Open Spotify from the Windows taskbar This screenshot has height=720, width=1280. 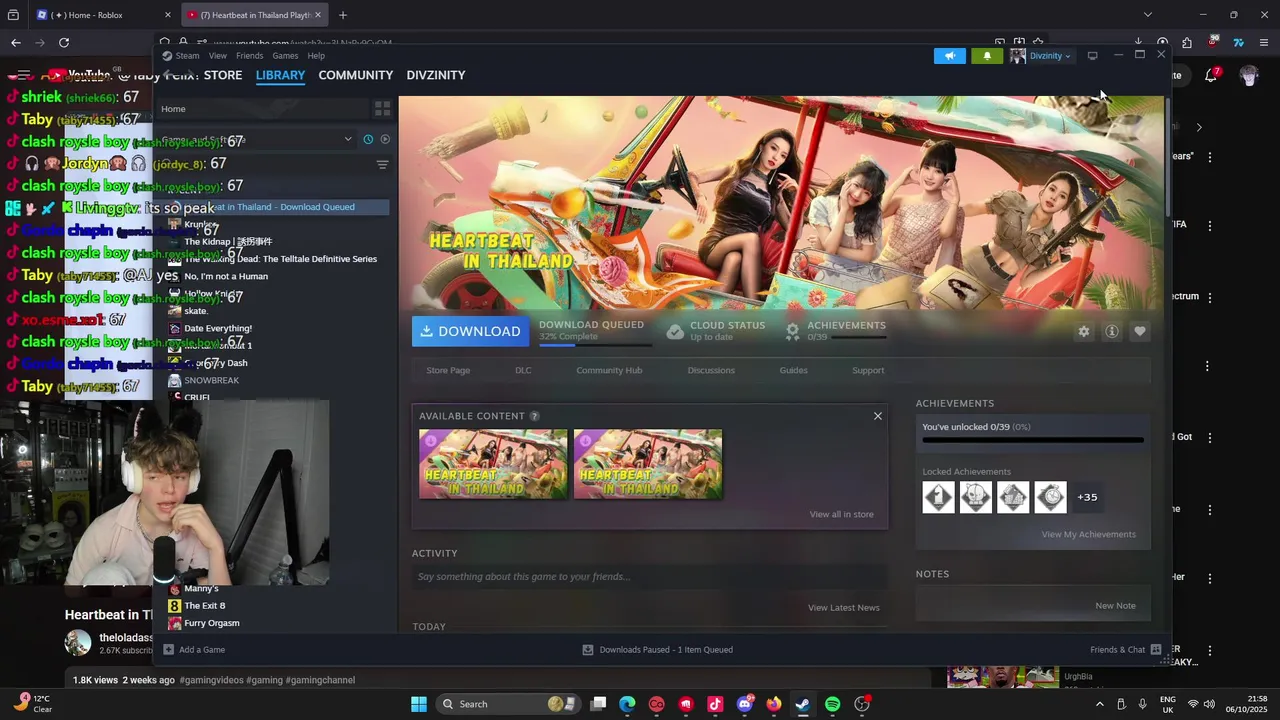(x=832, y=704)
